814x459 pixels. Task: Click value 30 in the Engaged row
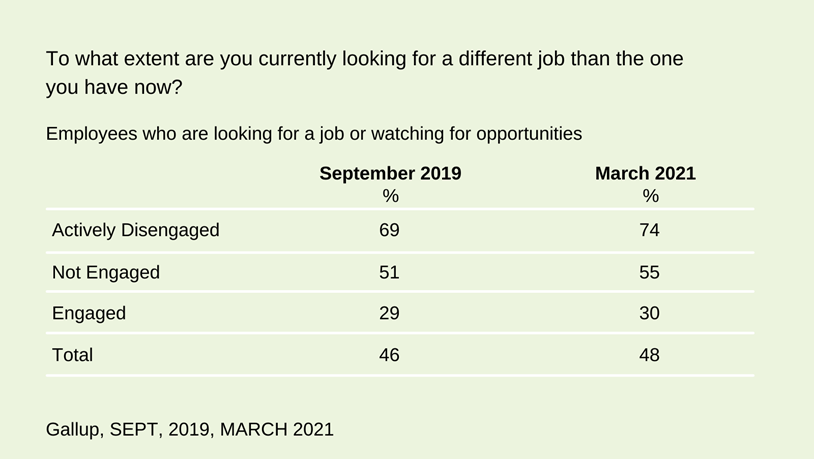coord(649,313)
